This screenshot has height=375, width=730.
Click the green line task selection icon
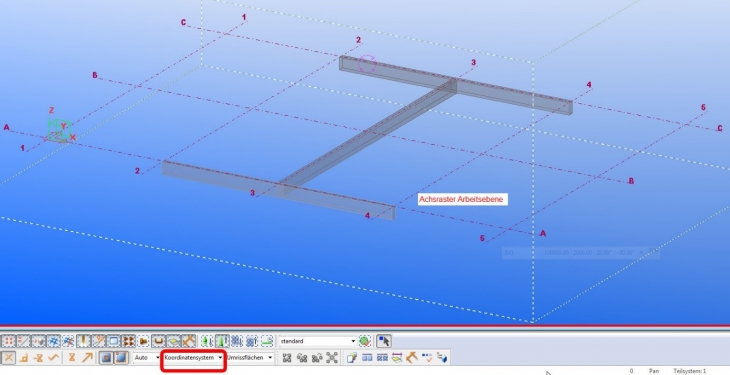point(267,341)
